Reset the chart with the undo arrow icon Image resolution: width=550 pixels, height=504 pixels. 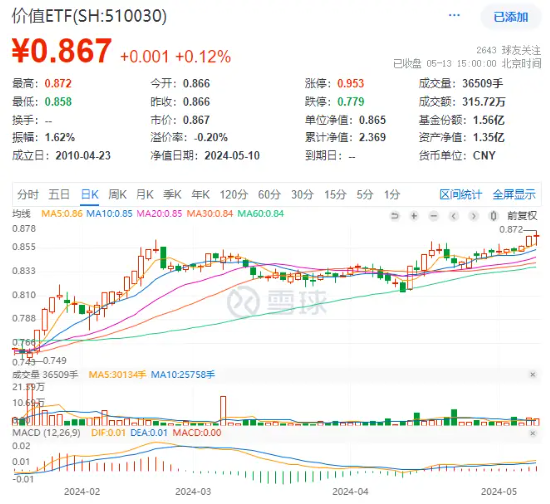pyautogui.click(x=395, y=216)
